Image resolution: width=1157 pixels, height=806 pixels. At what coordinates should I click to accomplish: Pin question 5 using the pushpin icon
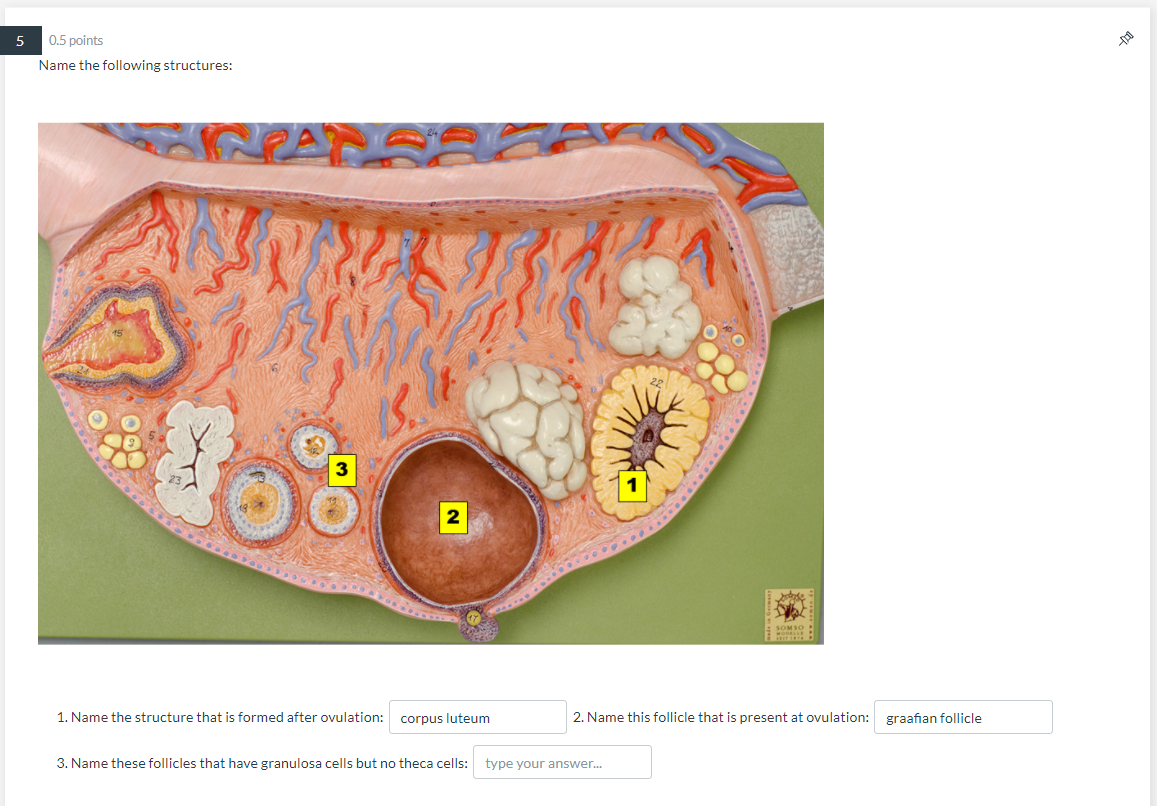pyautogui.click(x=1125, y=39)
